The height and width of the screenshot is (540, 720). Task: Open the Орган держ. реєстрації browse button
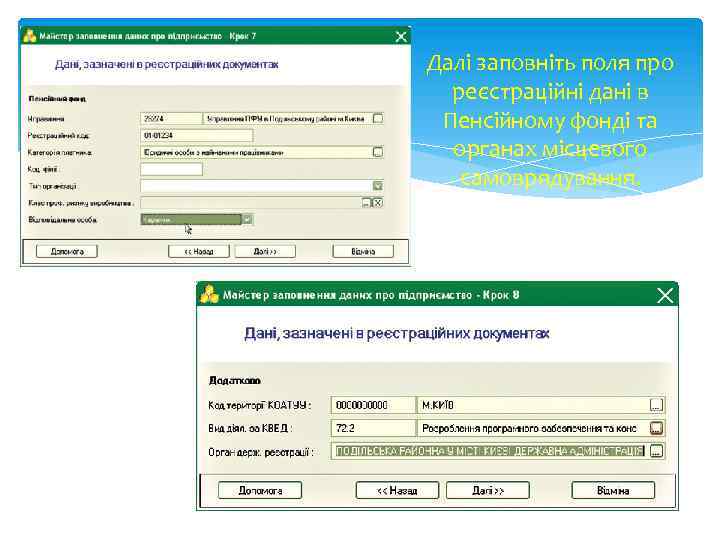click(x=656, y=451)
